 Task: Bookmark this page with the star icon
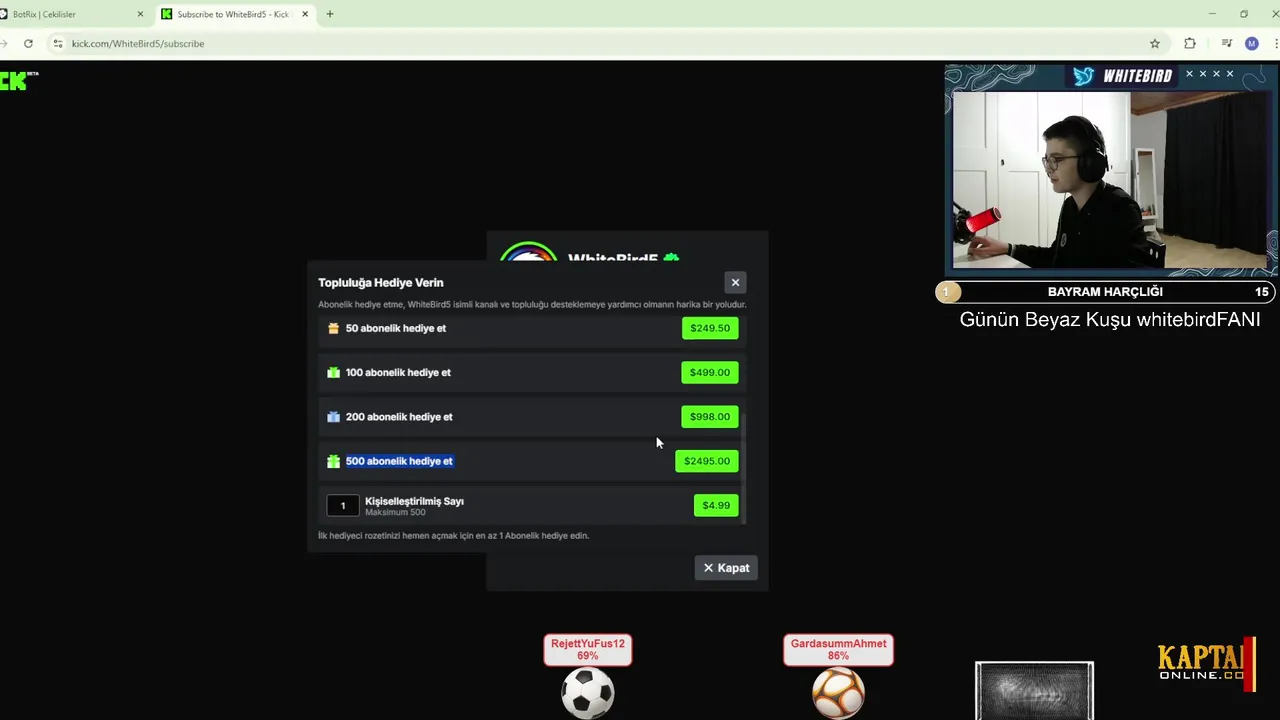coord(1155,43)
